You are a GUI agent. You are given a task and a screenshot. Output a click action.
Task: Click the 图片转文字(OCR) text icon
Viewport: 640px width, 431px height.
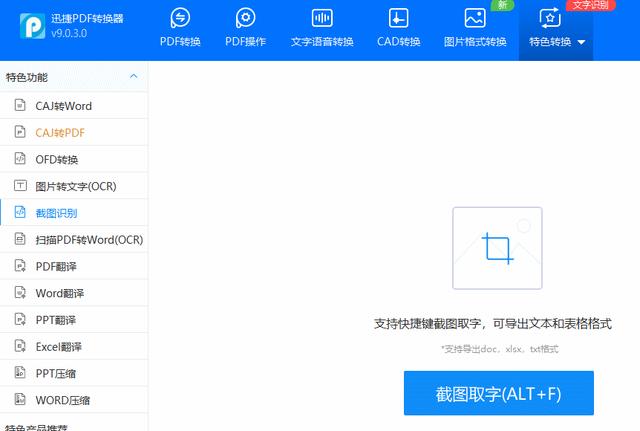20,186
